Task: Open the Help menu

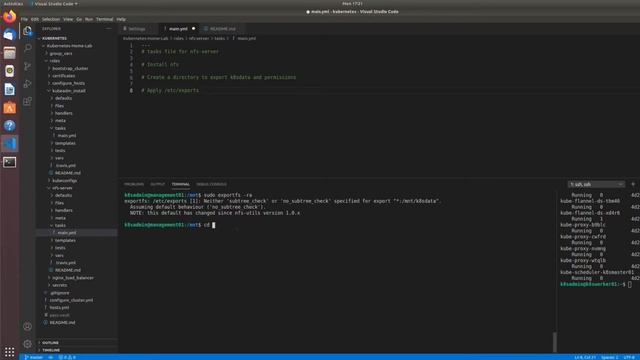Action: pos(121,19)
